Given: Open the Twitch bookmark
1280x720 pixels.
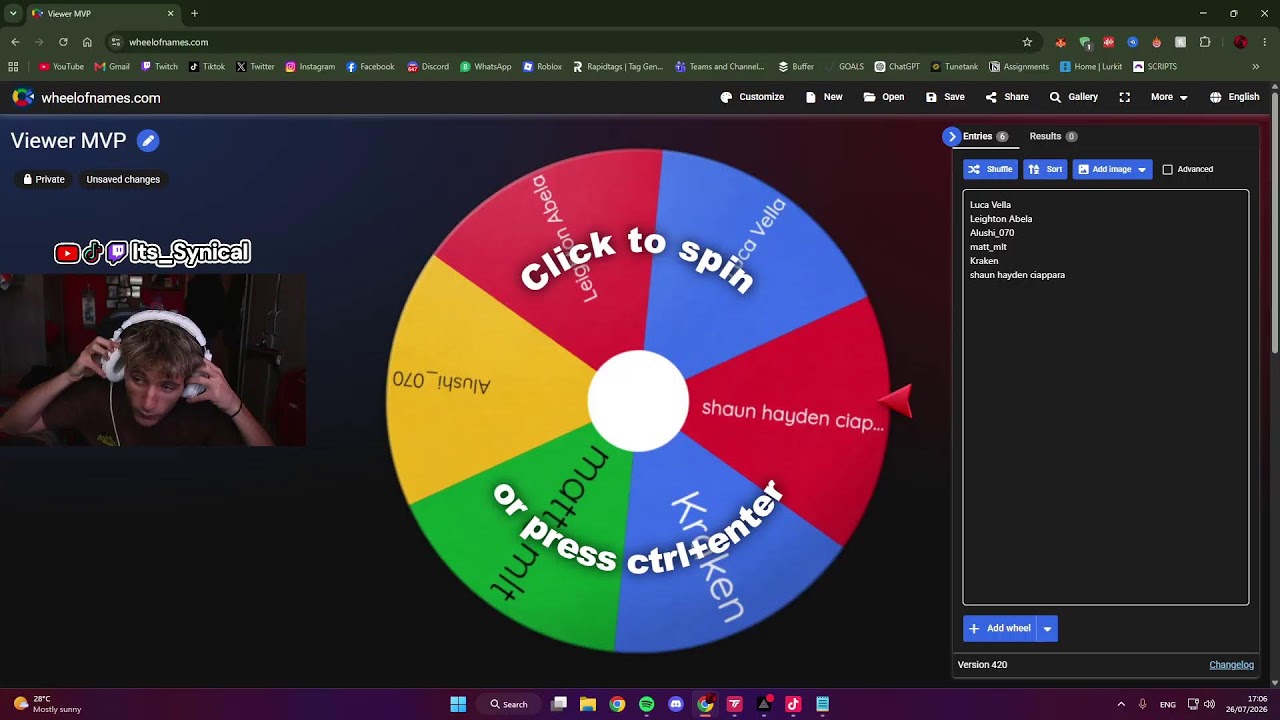Looking at the screenshot, I should 160,67.
